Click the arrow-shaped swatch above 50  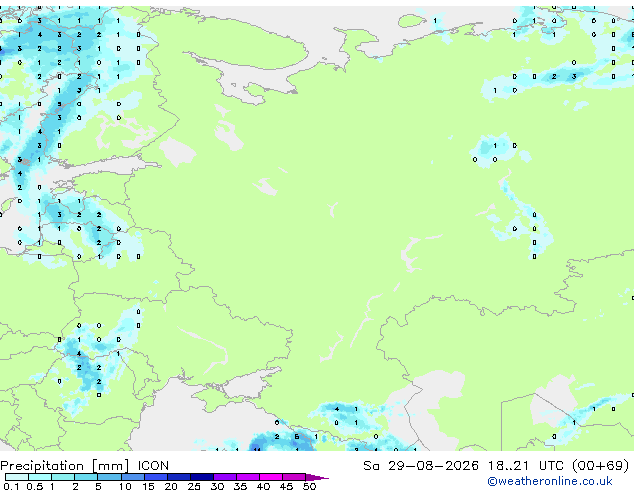(317, 477)
